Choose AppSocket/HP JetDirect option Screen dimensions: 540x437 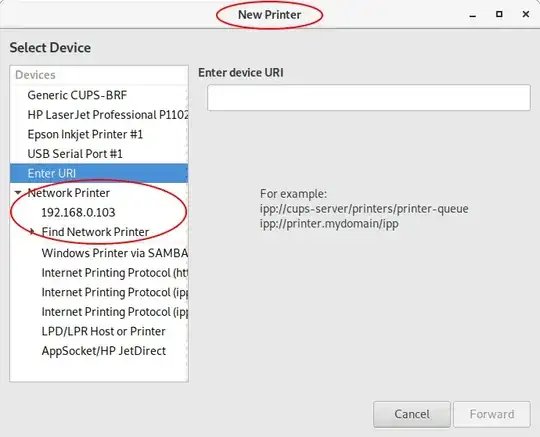(99, 351)
